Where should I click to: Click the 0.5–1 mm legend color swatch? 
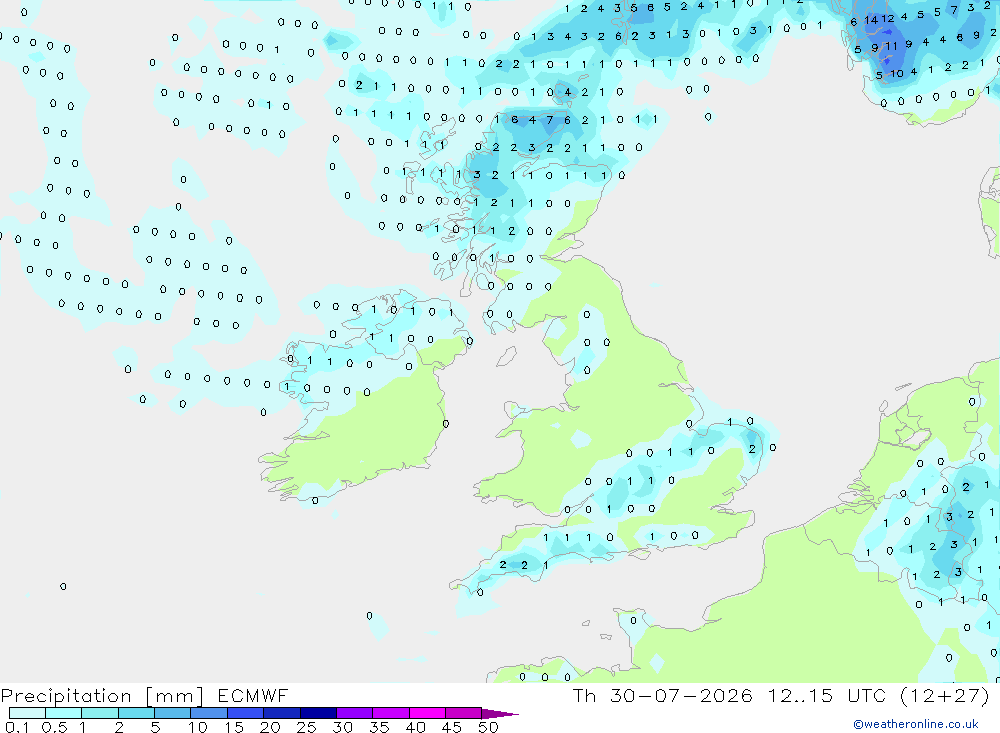coord(63,713)
